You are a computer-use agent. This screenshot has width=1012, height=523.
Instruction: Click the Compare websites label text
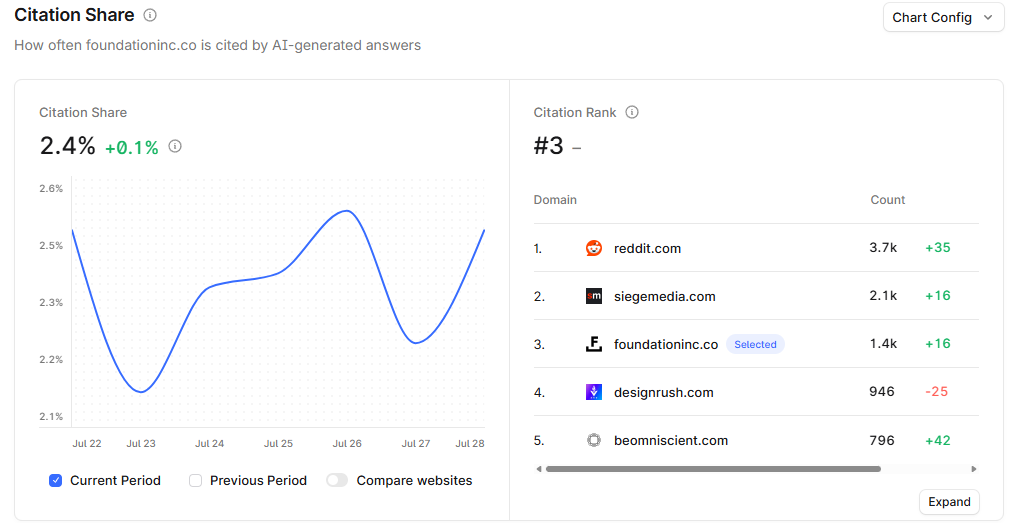(414, 480)
